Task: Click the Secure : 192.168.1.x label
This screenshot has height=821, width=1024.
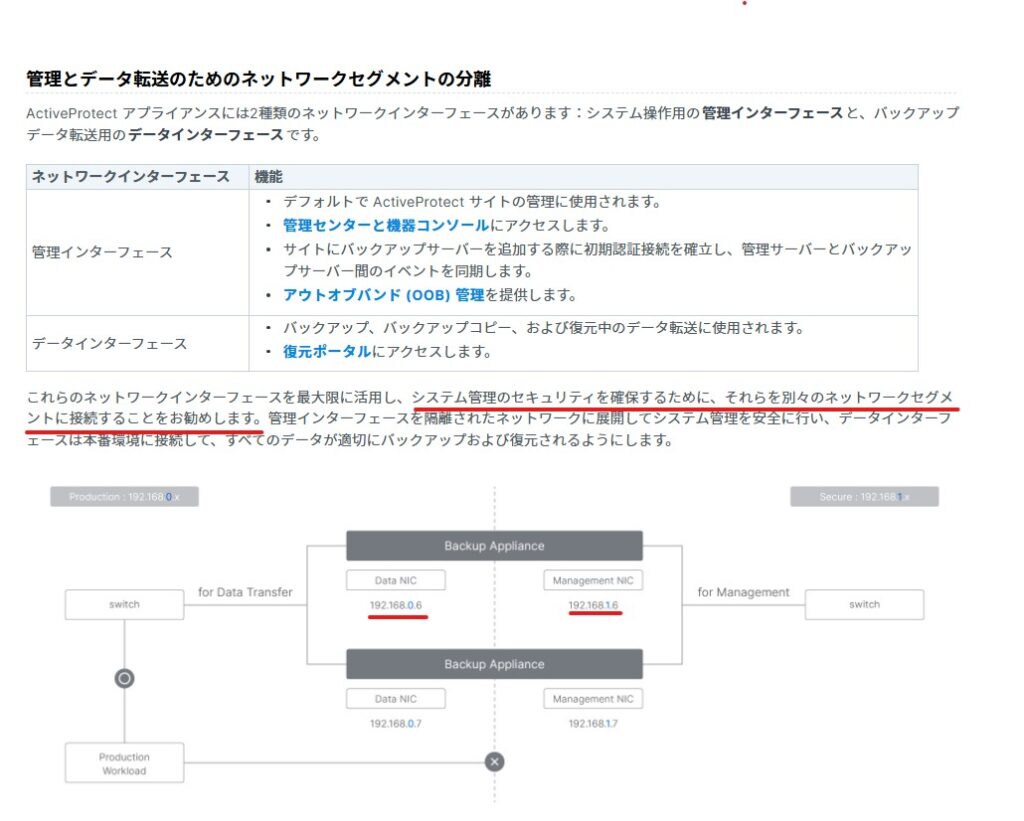Action: [x=864, y=496]
